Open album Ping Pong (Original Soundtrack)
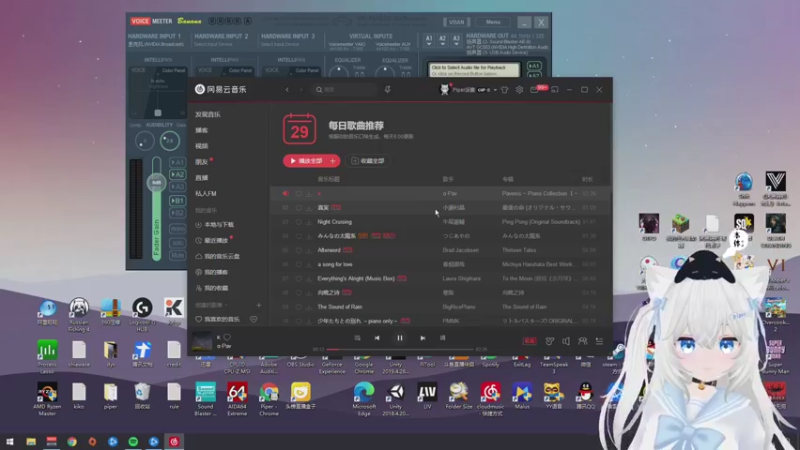 coord(541,222)
